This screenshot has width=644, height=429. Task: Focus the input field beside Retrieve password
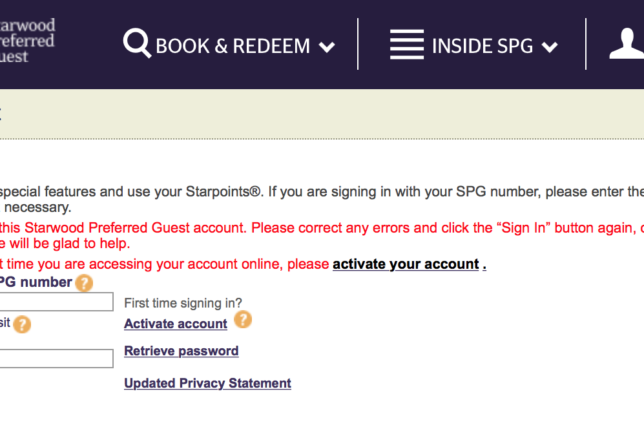(56, 358)
